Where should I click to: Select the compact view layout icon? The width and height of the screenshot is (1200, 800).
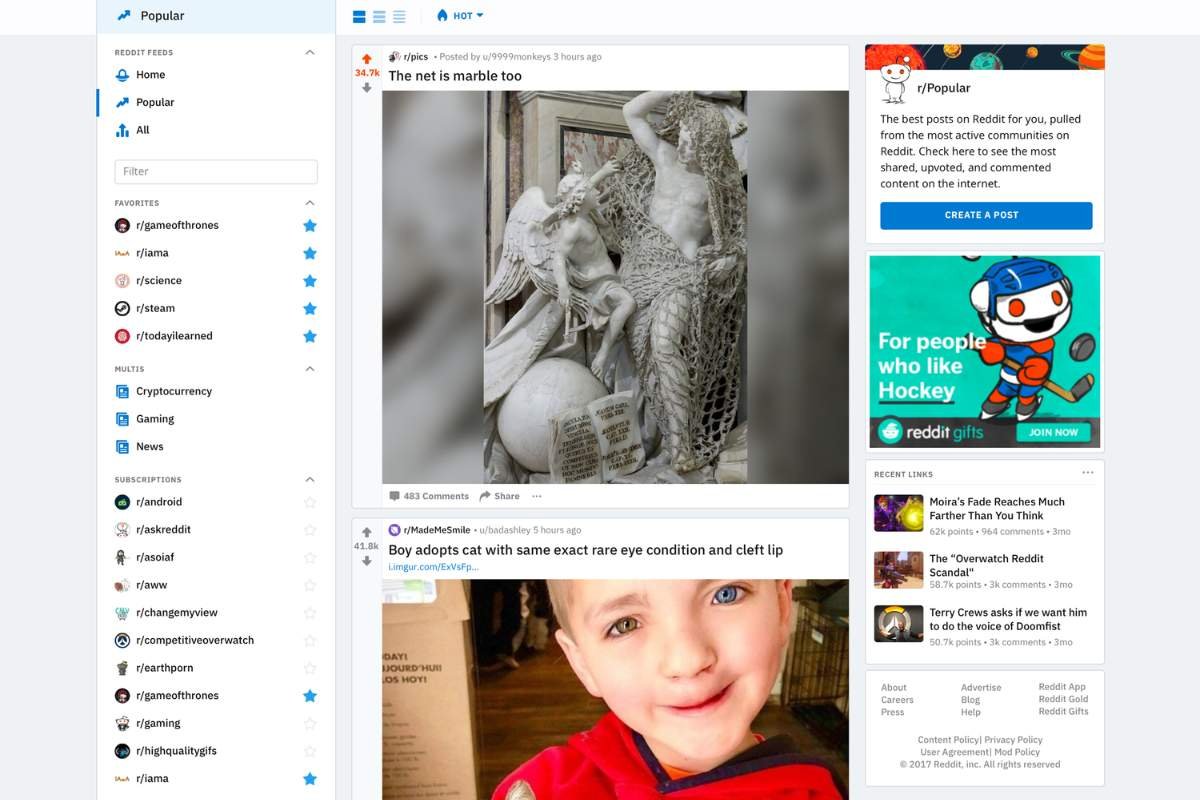coord(399,17)
